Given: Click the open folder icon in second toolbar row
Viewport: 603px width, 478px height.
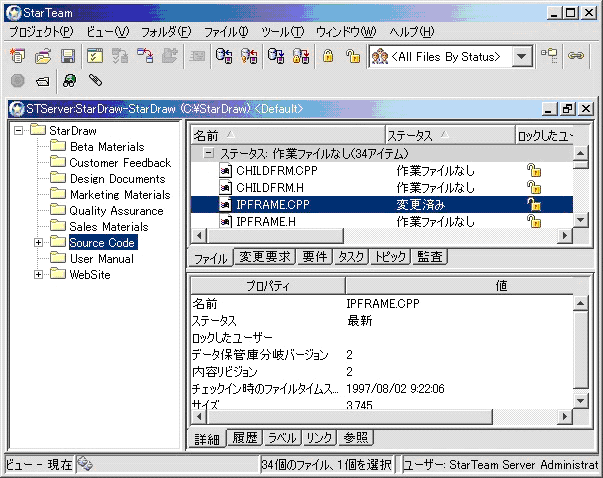Looking at the screenshot, I should [43, 81].
